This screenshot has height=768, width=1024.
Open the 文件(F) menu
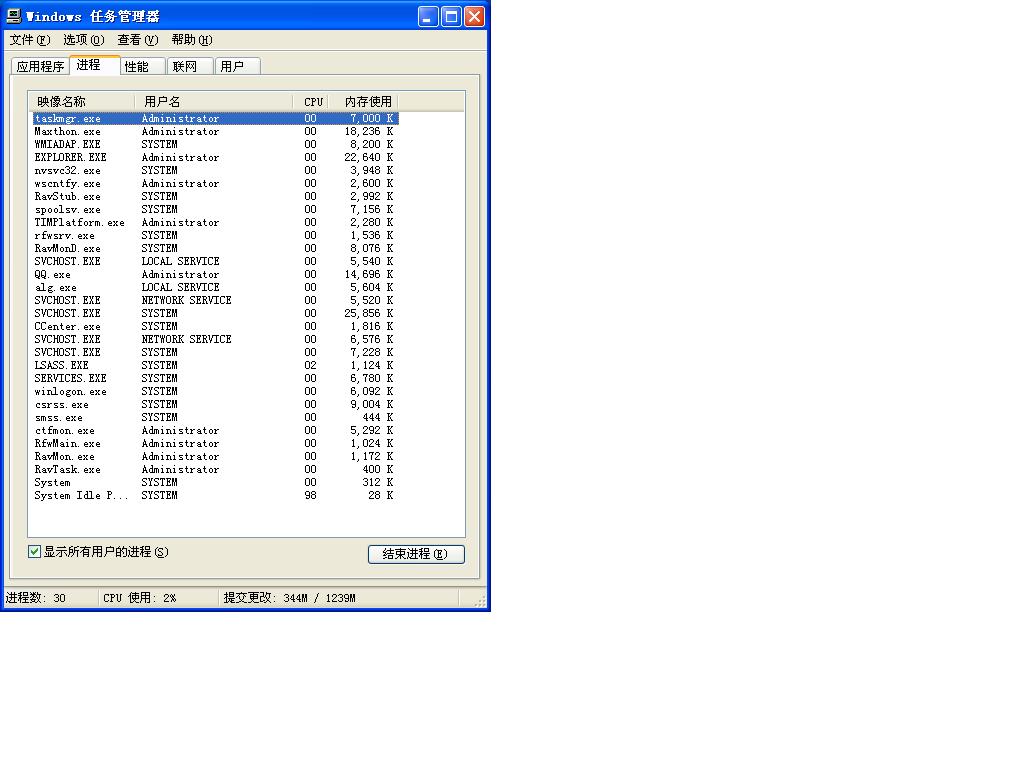coord(30,40)
